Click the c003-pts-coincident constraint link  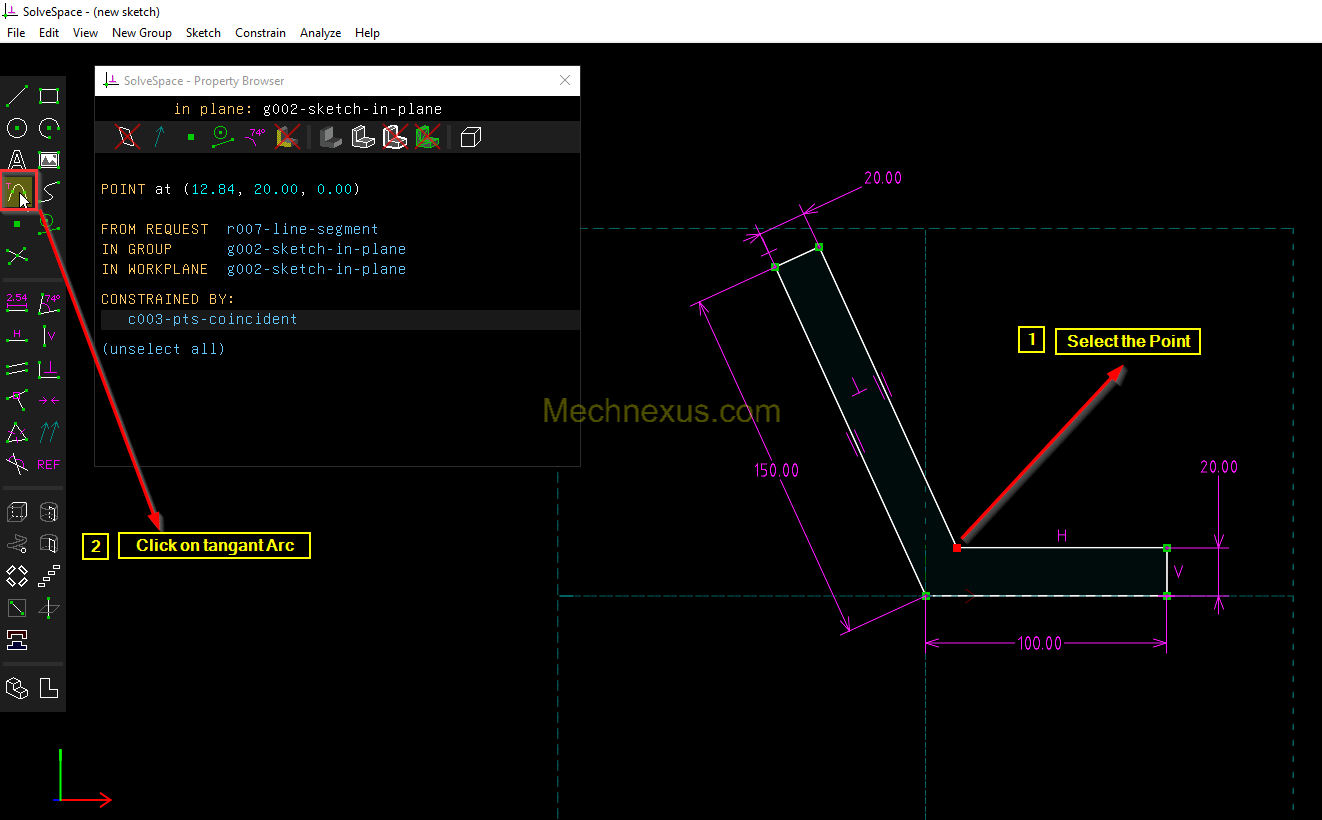click(x=212, y=320)
